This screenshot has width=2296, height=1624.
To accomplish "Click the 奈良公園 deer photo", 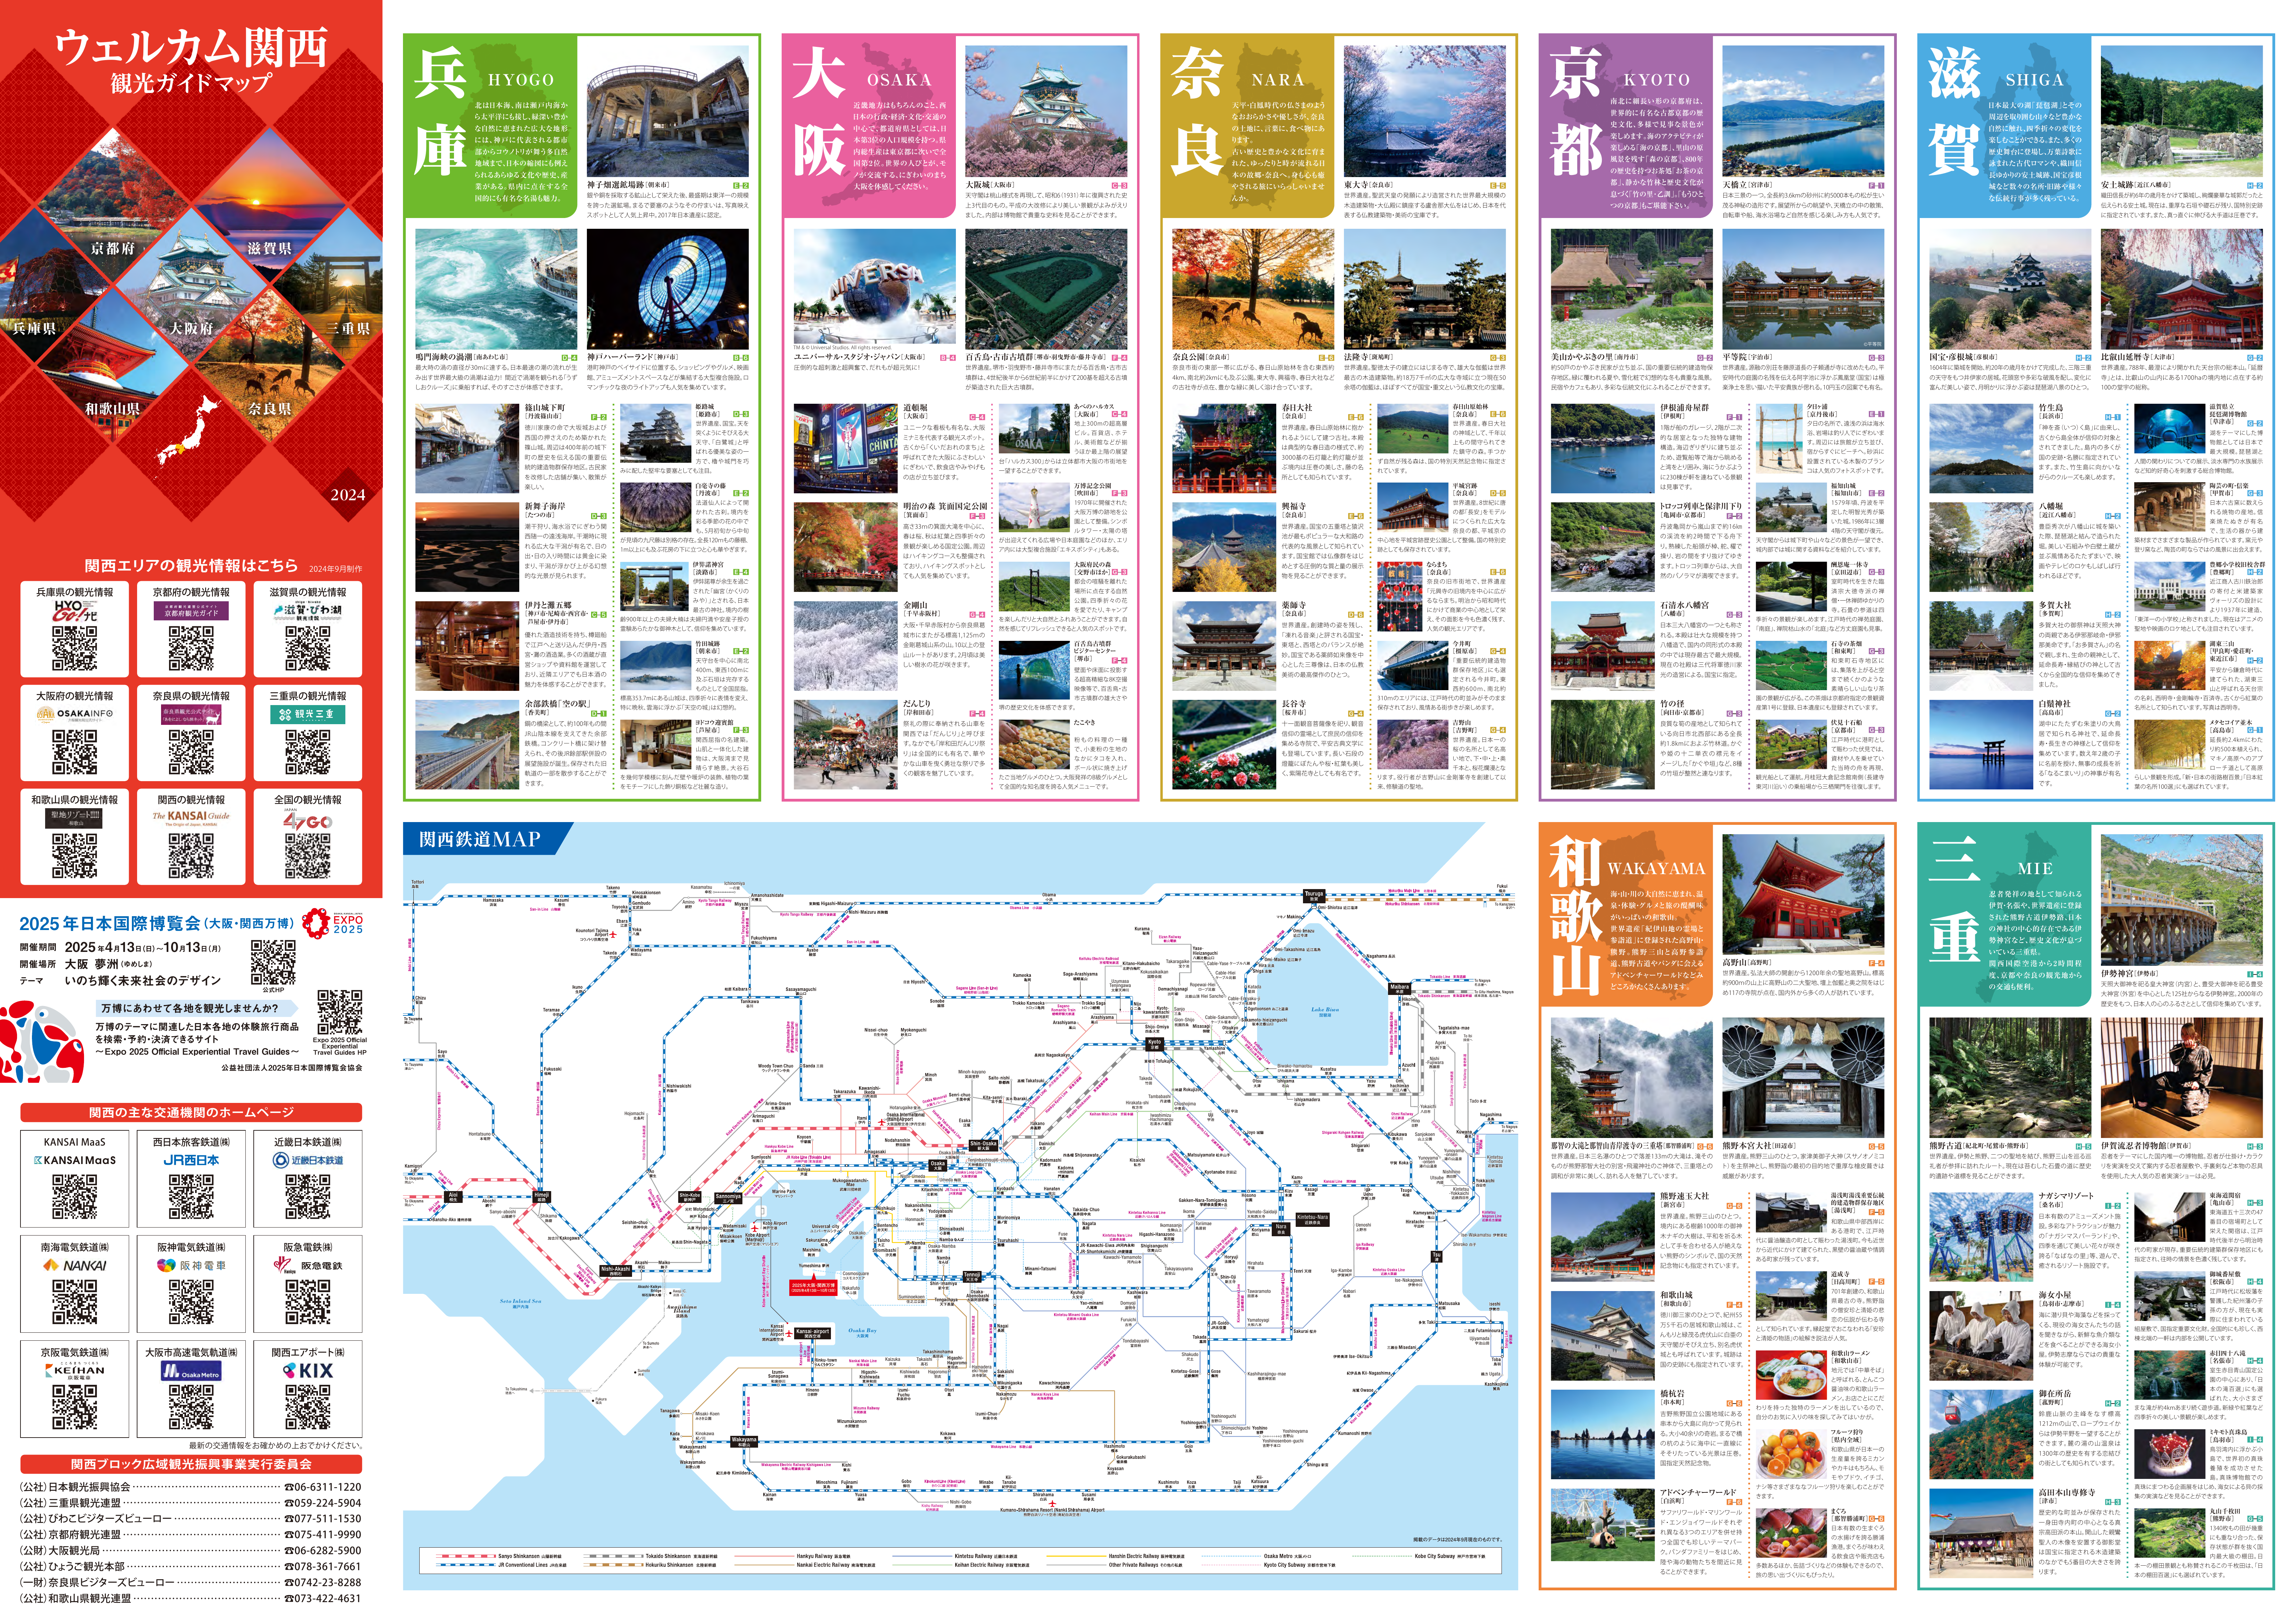I will pyautogui.click(x=1253, y=289).
